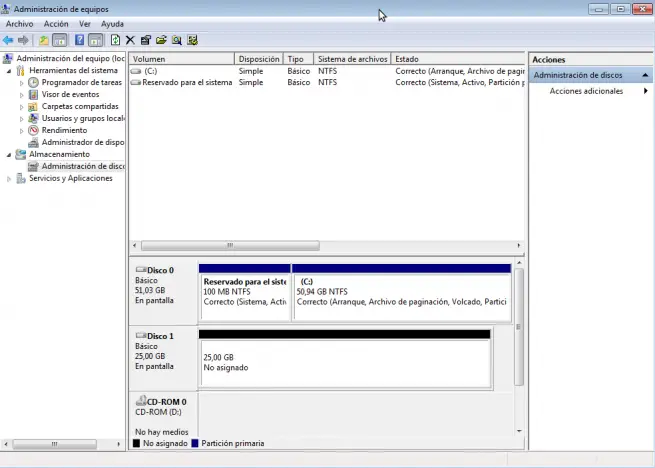
Task: Select the (C:) 50,94 GB NTFS partition block
Action: [400, 295]
